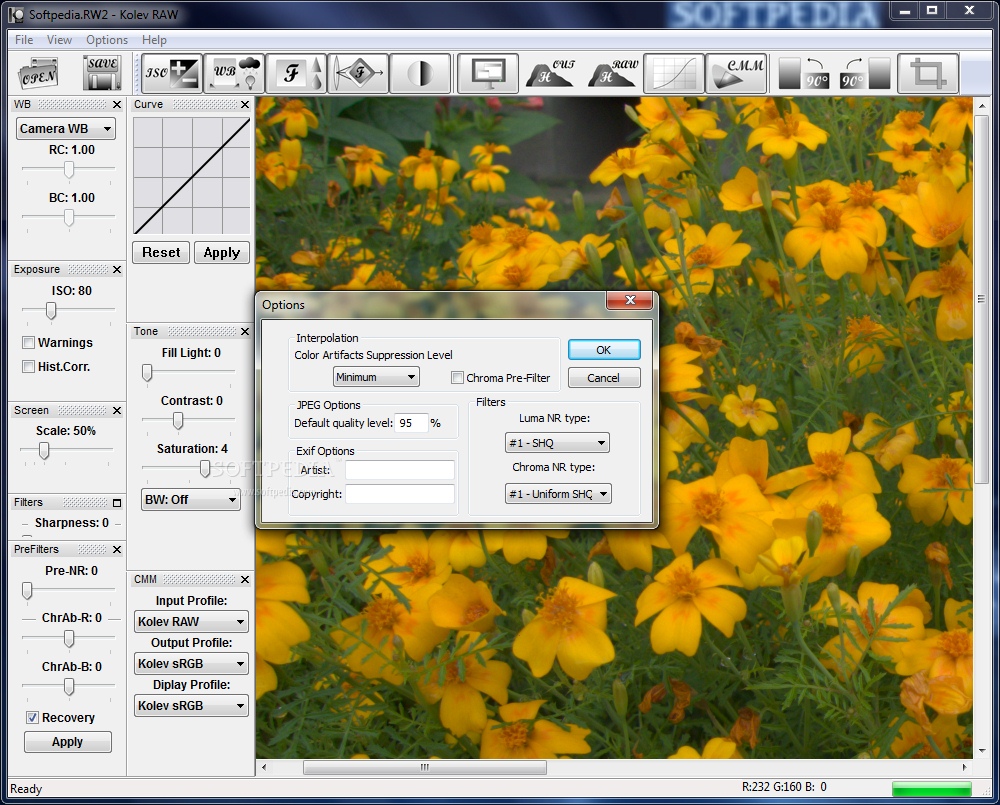The height and width of the screenshot is (805, 1000).
Task: Open the Output Profile Kolev sRGB dropdown
Action: pyautogui.click(x=191, y=663)
